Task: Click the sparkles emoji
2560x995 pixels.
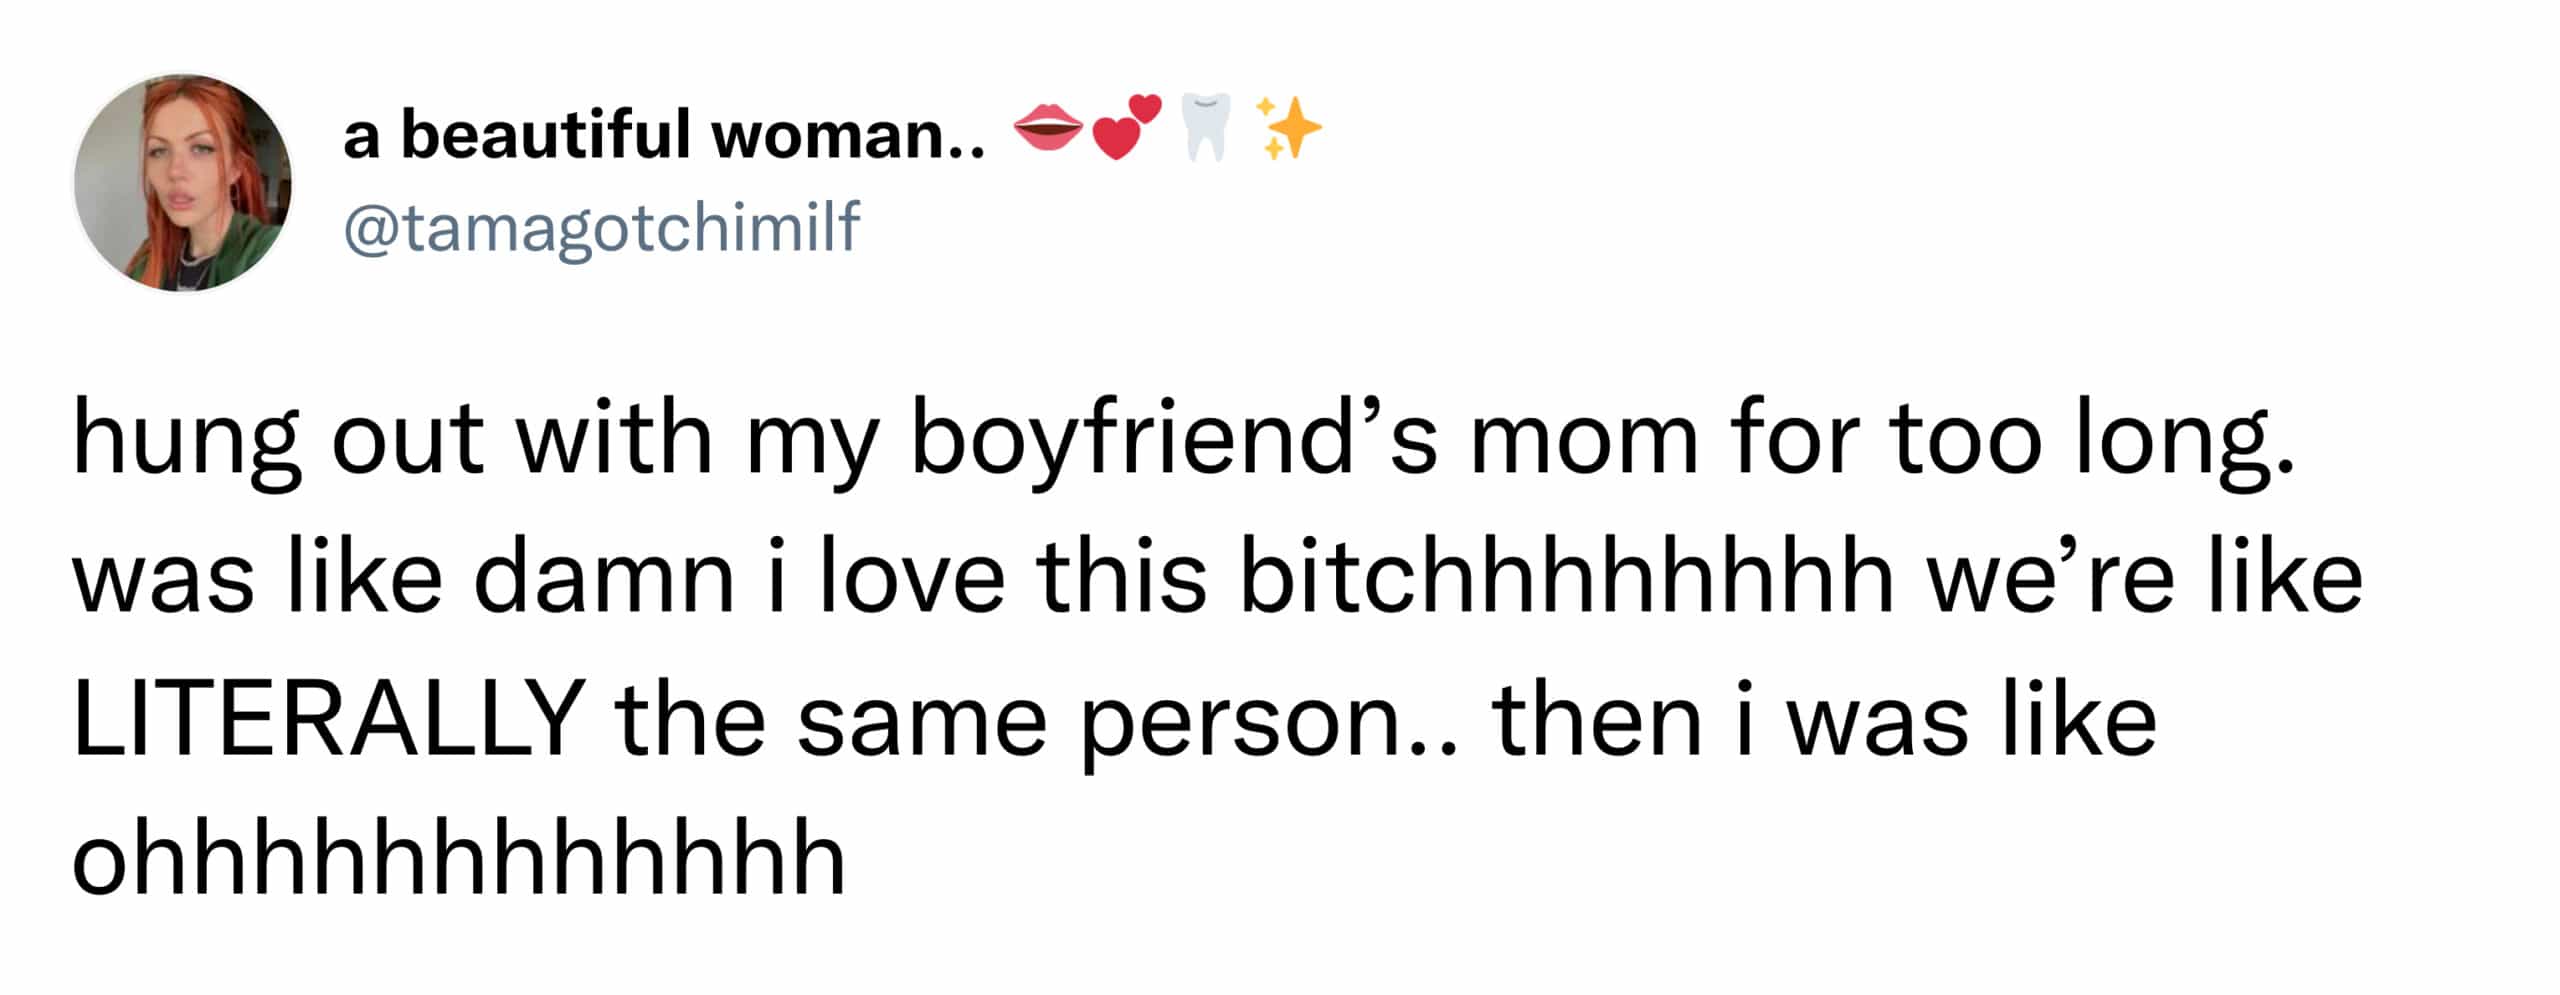Action: point(1290,129)
